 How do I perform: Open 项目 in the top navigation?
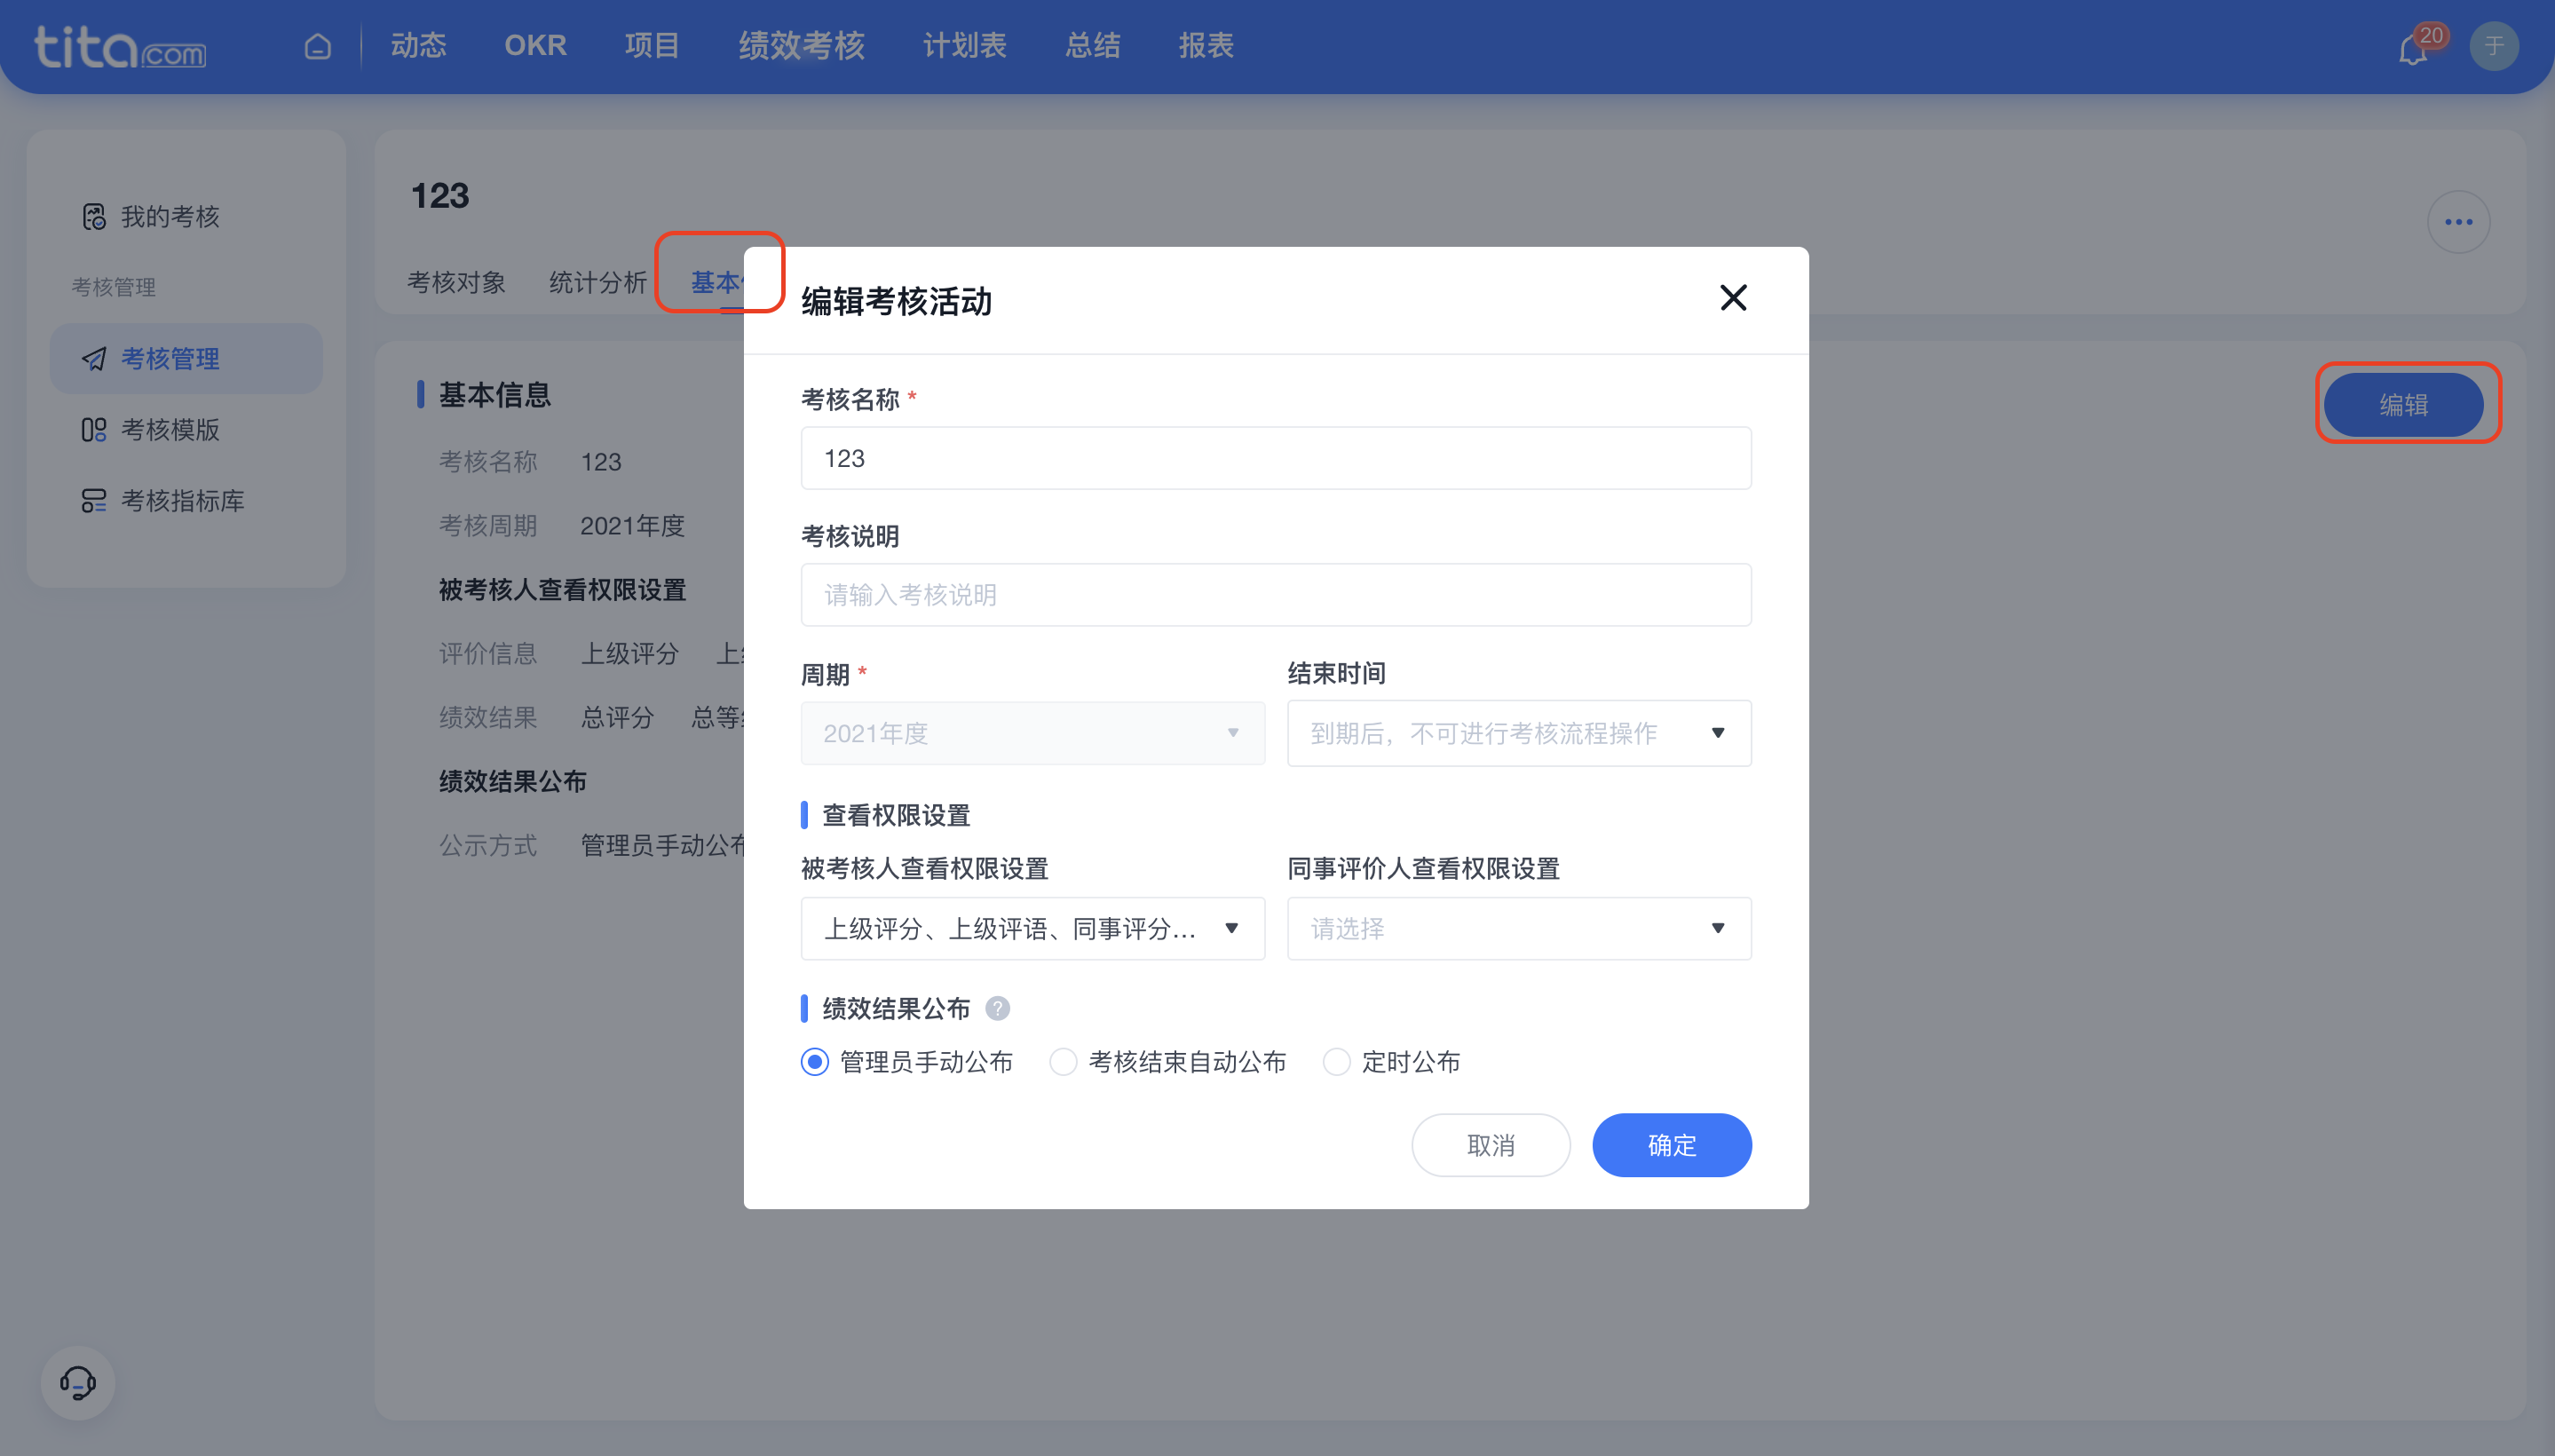tap(652, 46)
